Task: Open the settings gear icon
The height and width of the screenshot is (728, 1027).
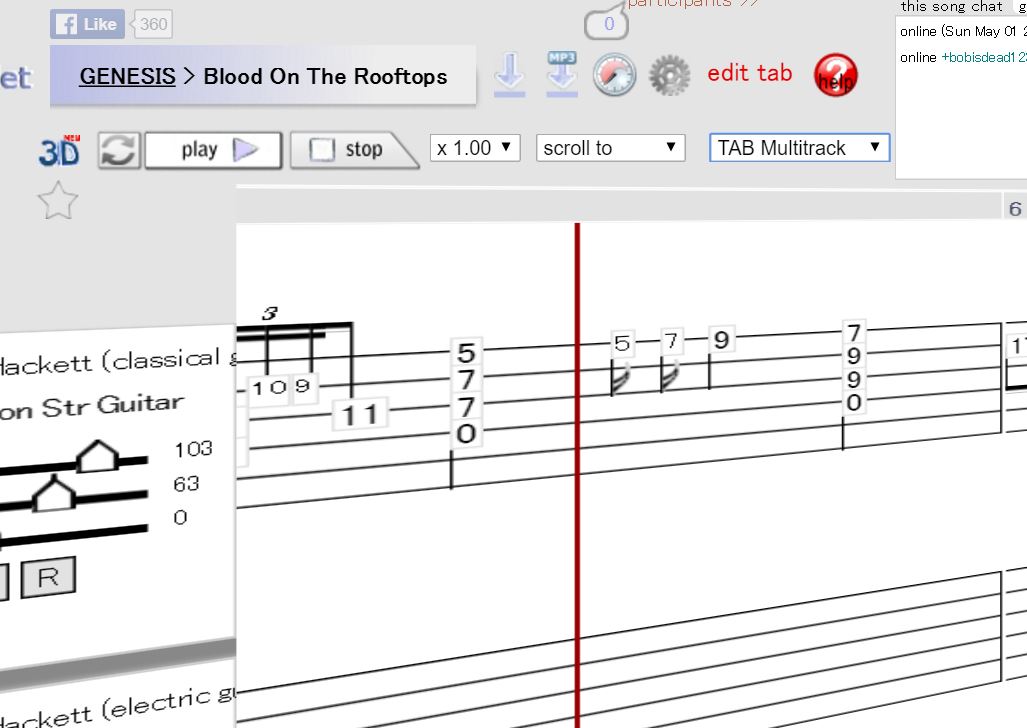Action: (669, 75)
